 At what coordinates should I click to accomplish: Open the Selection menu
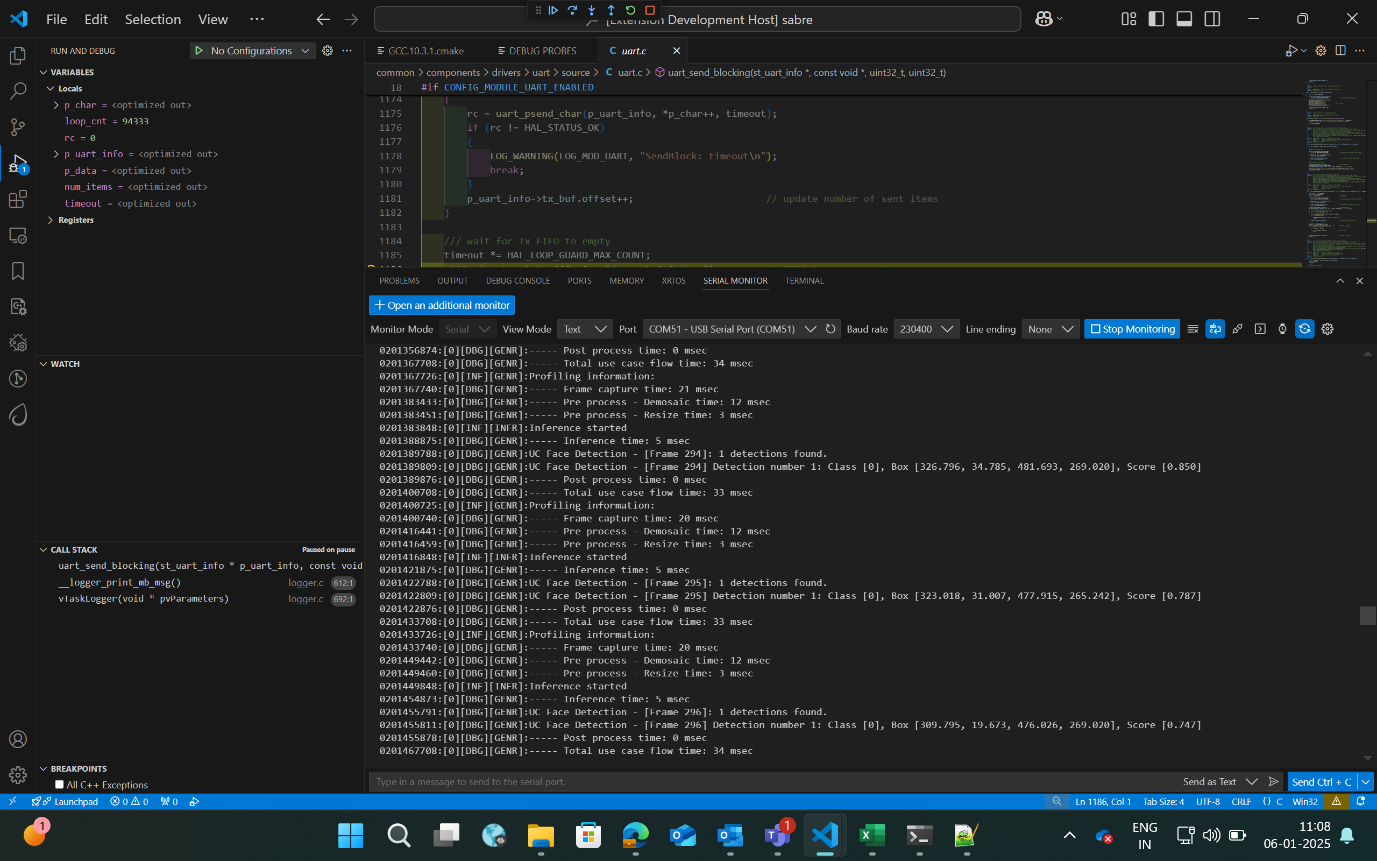152,18
